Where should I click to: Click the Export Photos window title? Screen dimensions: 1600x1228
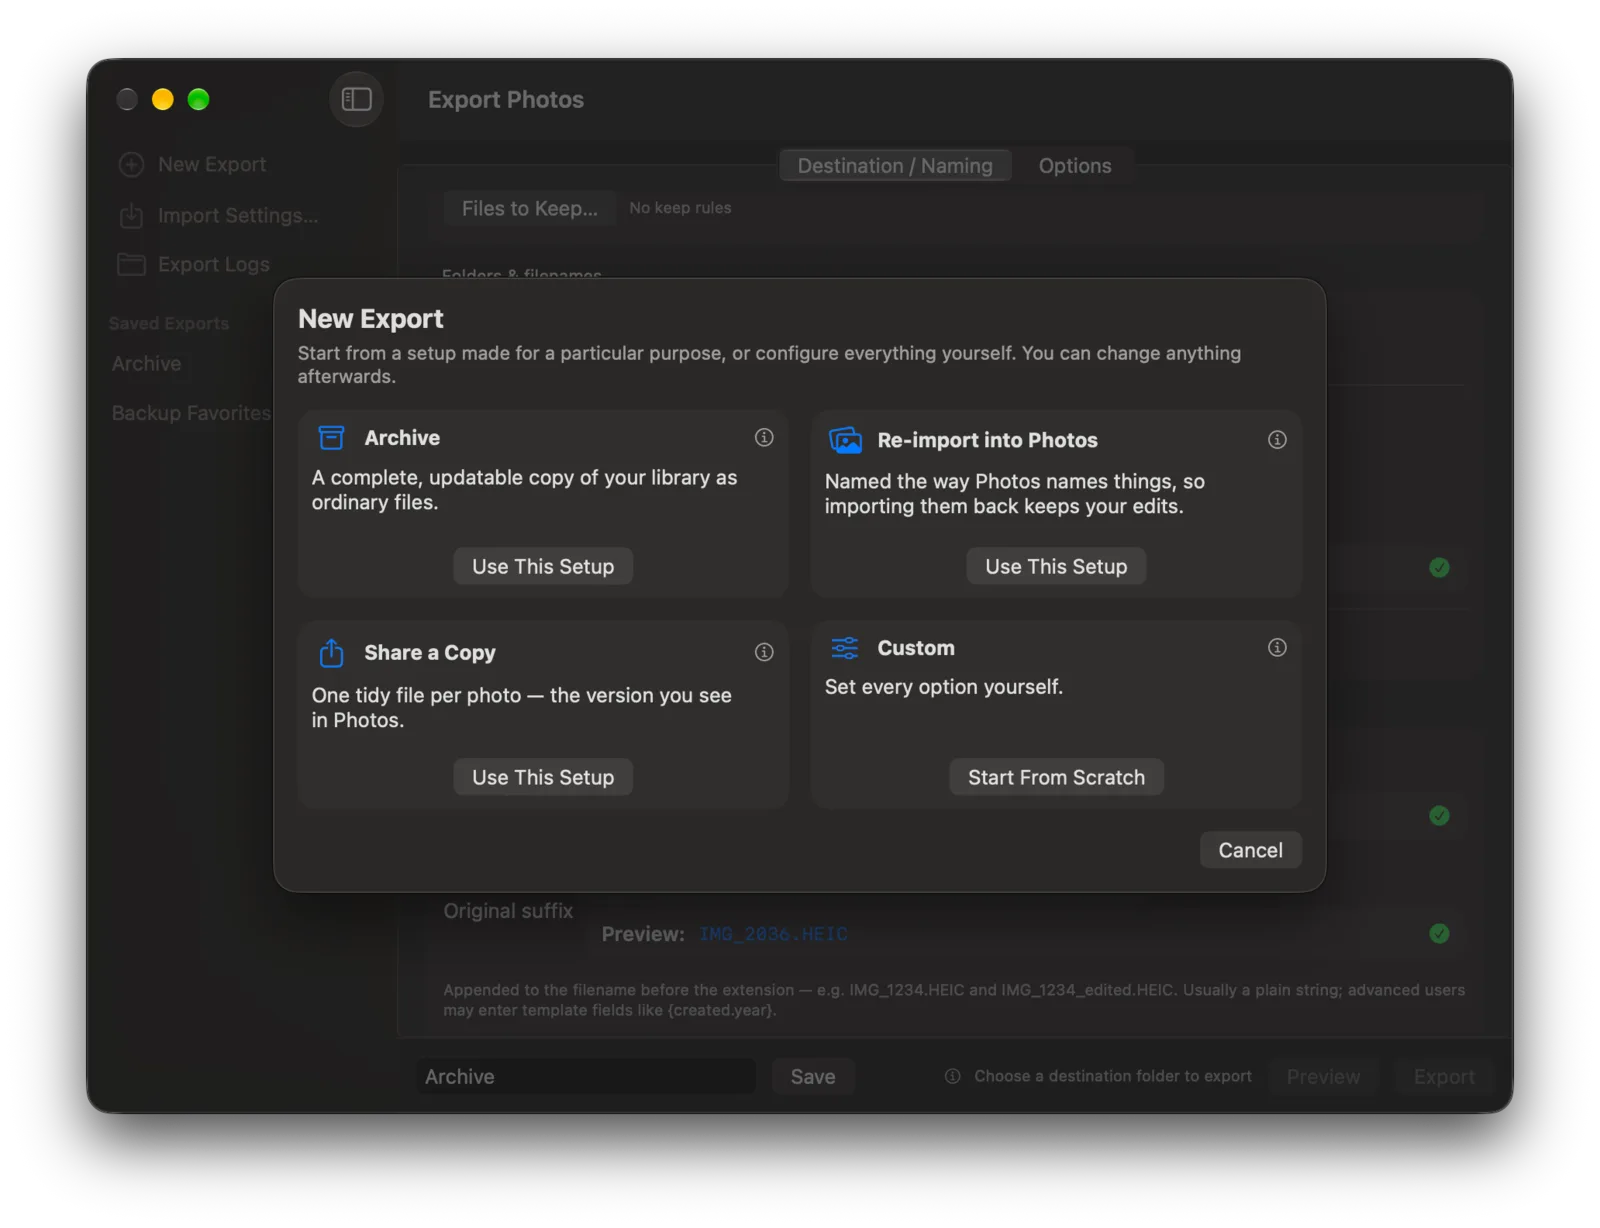pyautogui.click(x=506, y=100)
